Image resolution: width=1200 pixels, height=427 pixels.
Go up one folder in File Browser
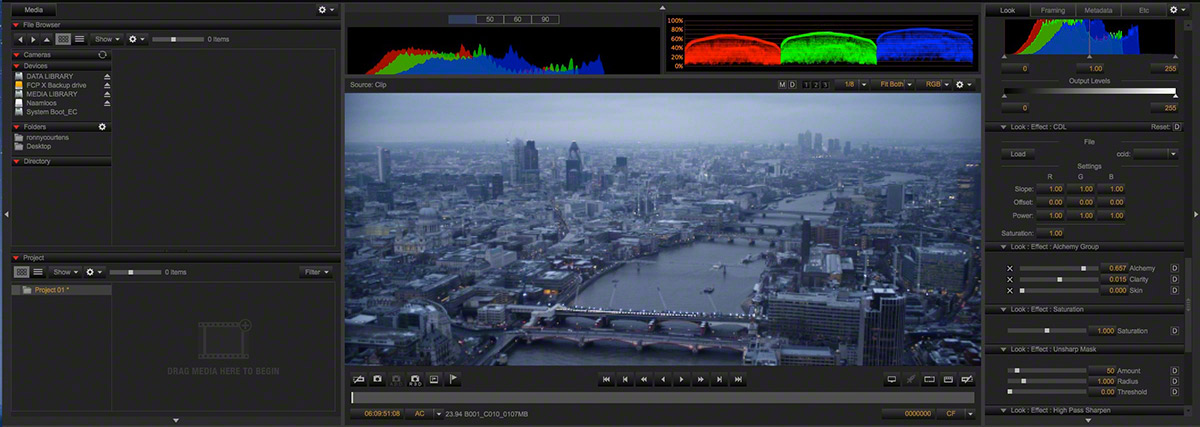click(48, 38)
